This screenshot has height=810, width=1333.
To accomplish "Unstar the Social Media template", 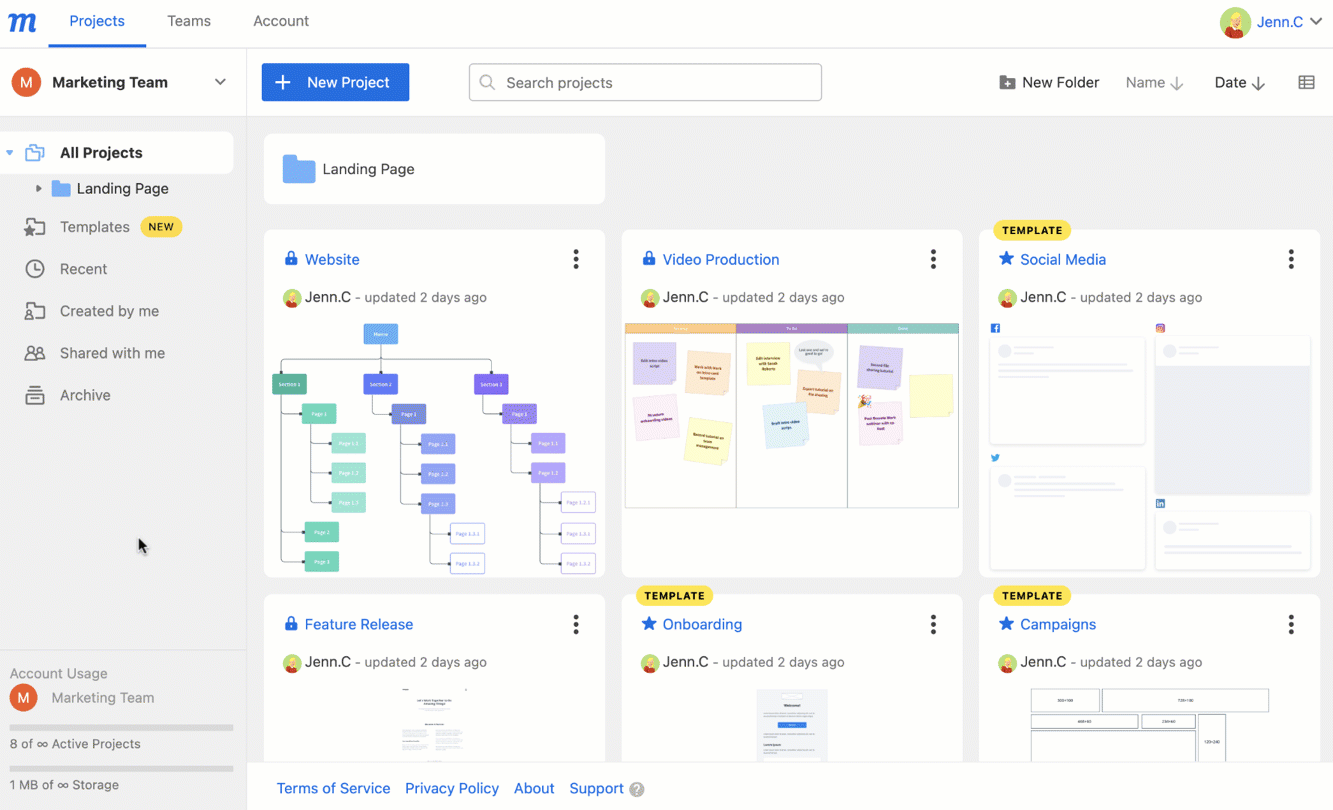I will pyautogui.click(x=1008, y=259).
